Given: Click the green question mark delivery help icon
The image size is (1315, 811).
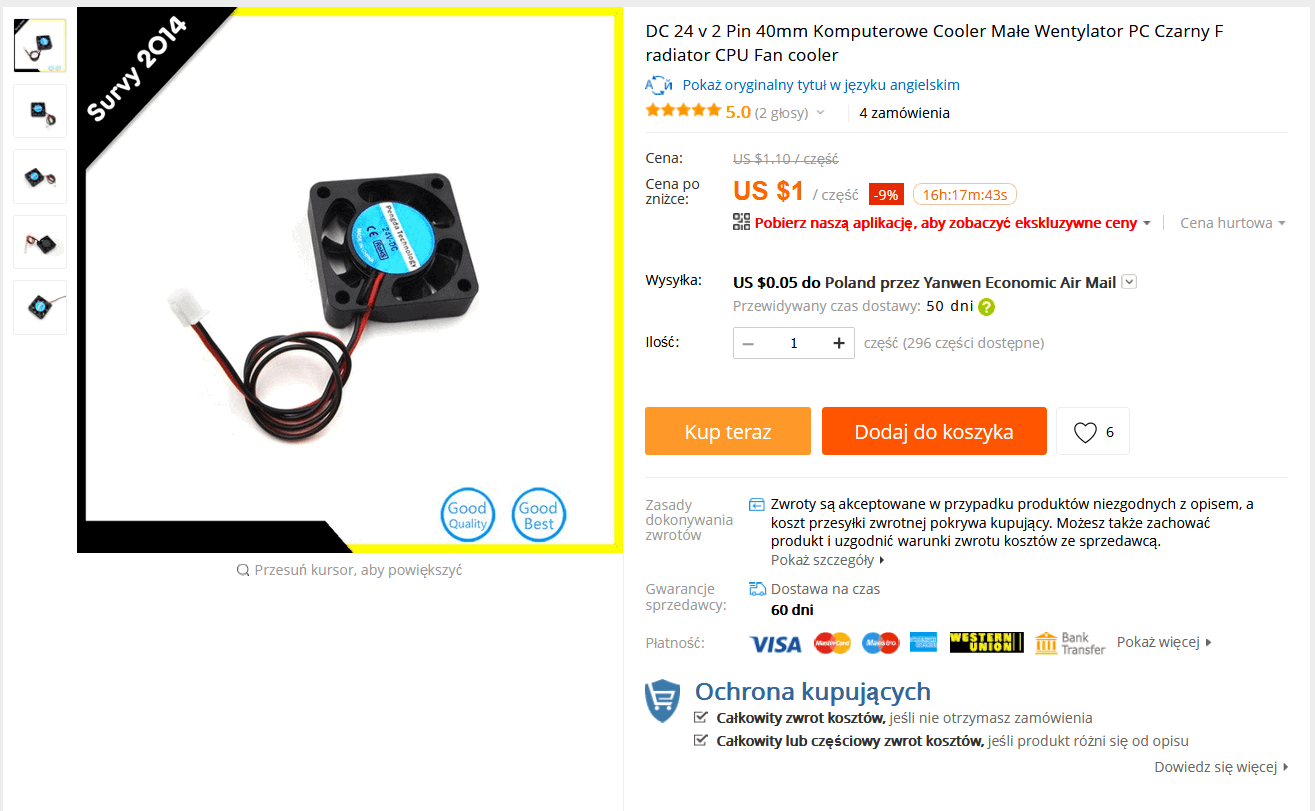Looking at the screenshot, I should (x=987, y=307).
